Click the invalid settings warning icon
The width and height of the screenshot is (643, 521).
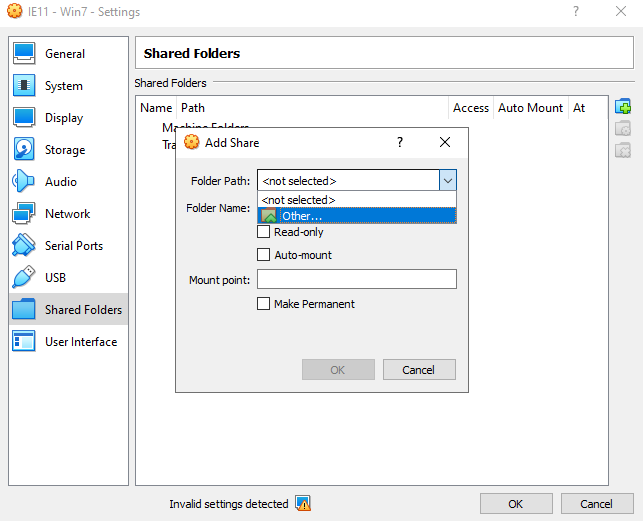pyautogui.click(x=303, y=503)
